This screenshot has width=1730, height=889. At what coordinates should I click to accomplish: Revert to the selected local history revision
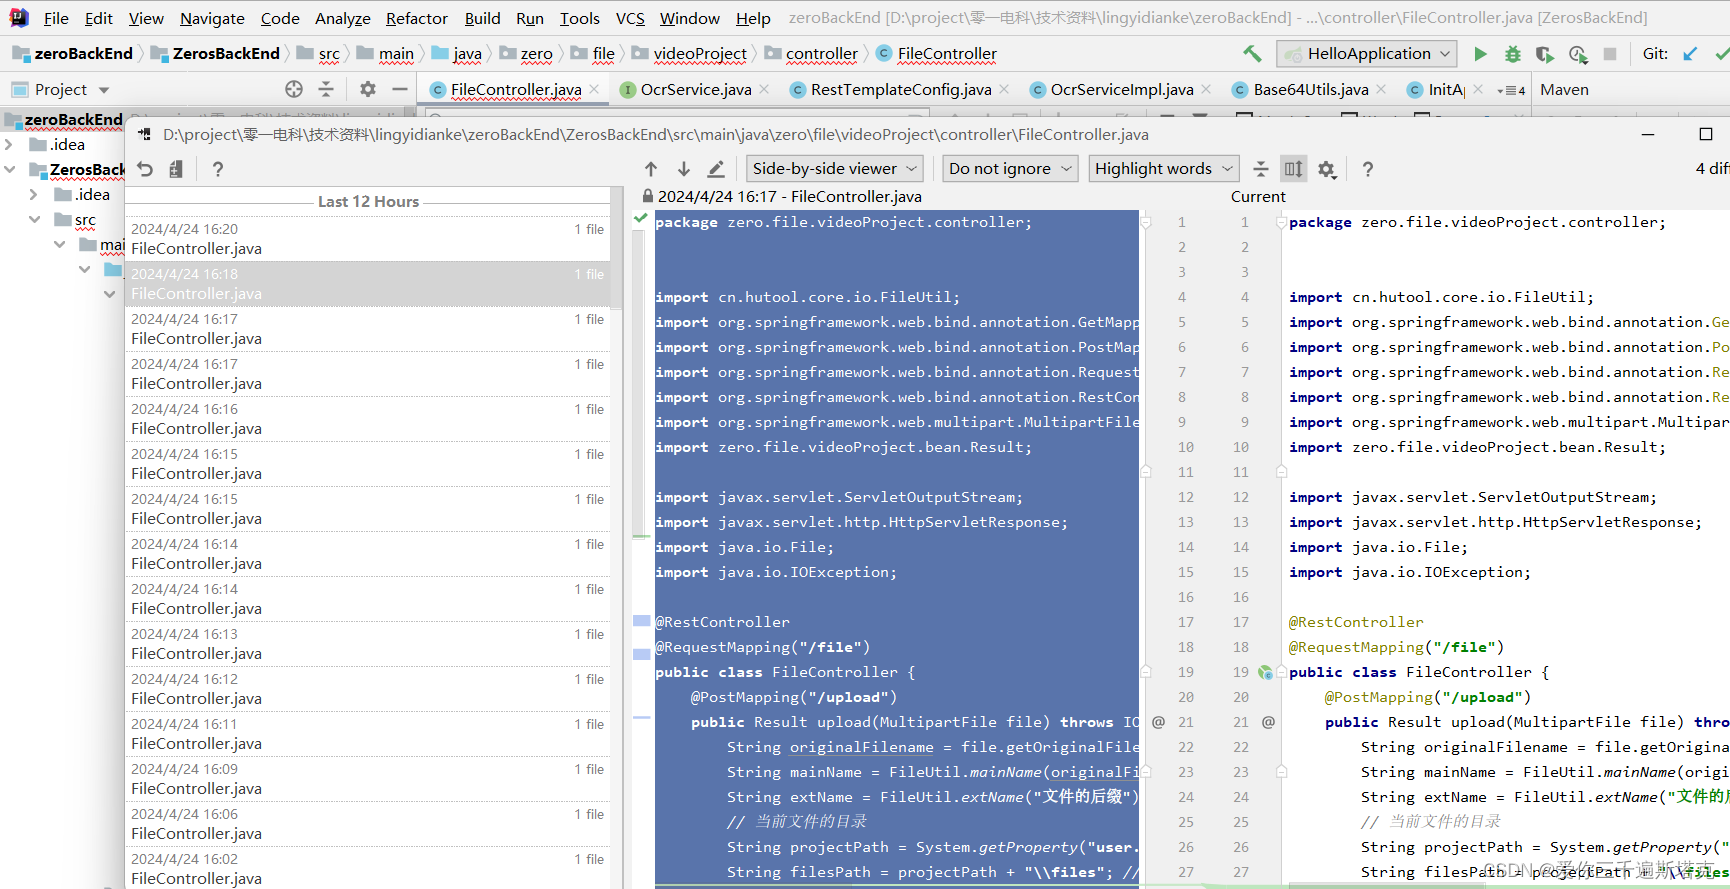click(145, 169)
